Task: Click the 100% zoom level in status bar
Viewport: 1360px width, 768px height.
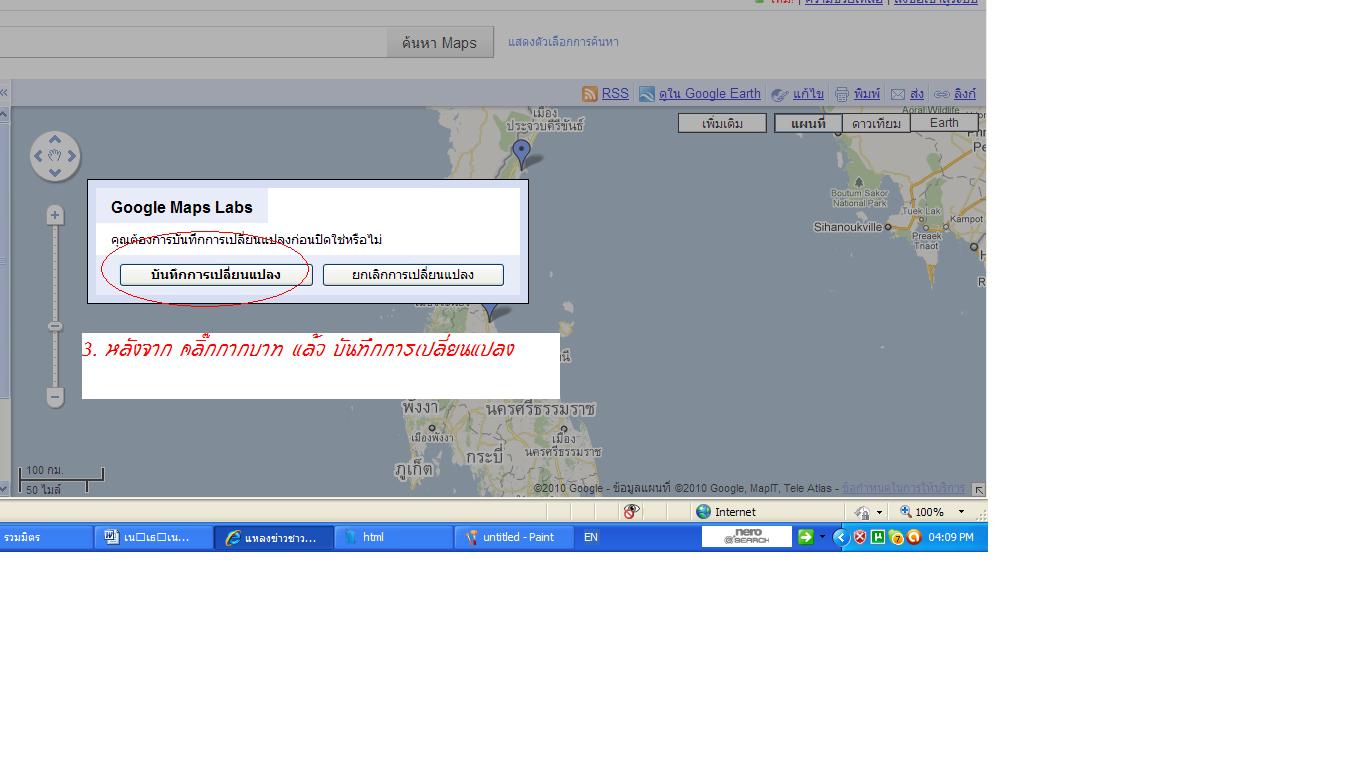Action: [x=929, y=512]
